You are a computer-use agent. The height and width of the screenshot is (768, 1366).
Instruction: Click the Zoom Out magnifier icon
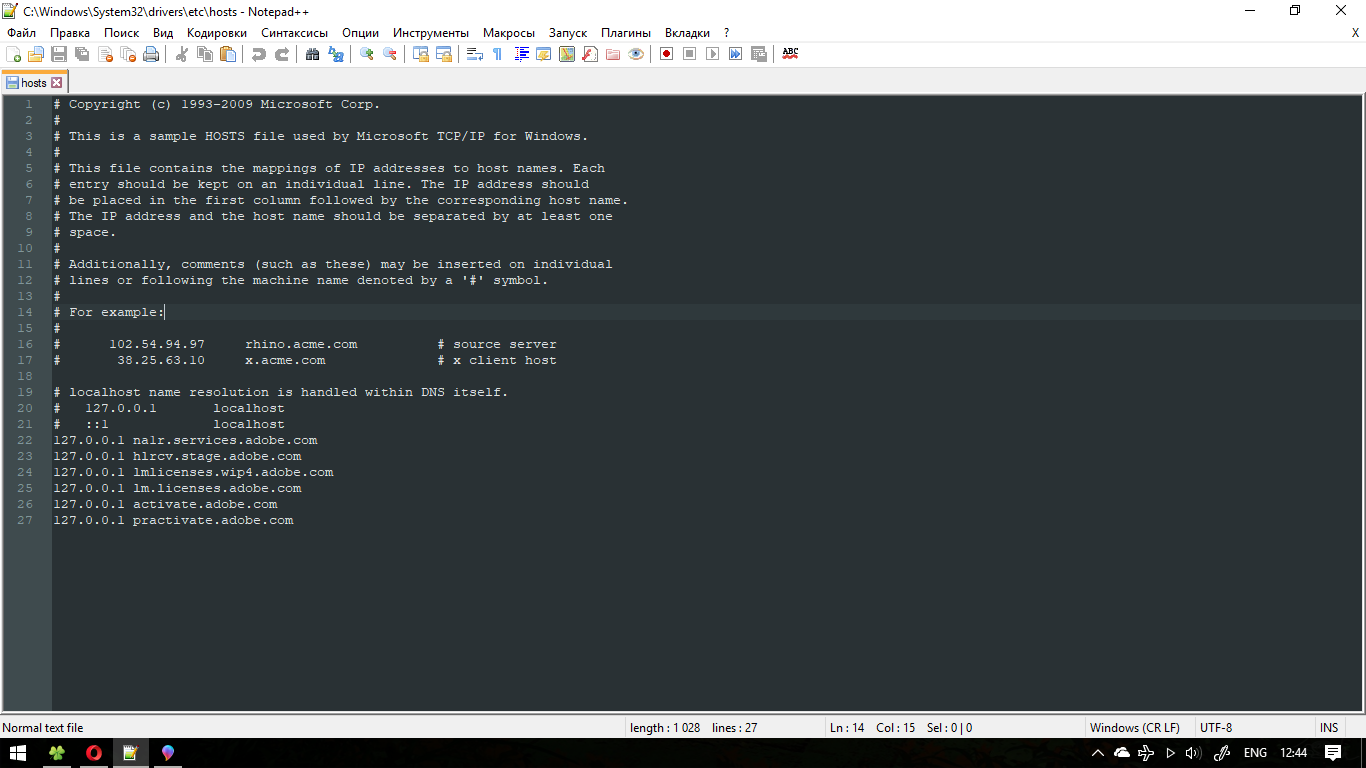coord(390,54)
